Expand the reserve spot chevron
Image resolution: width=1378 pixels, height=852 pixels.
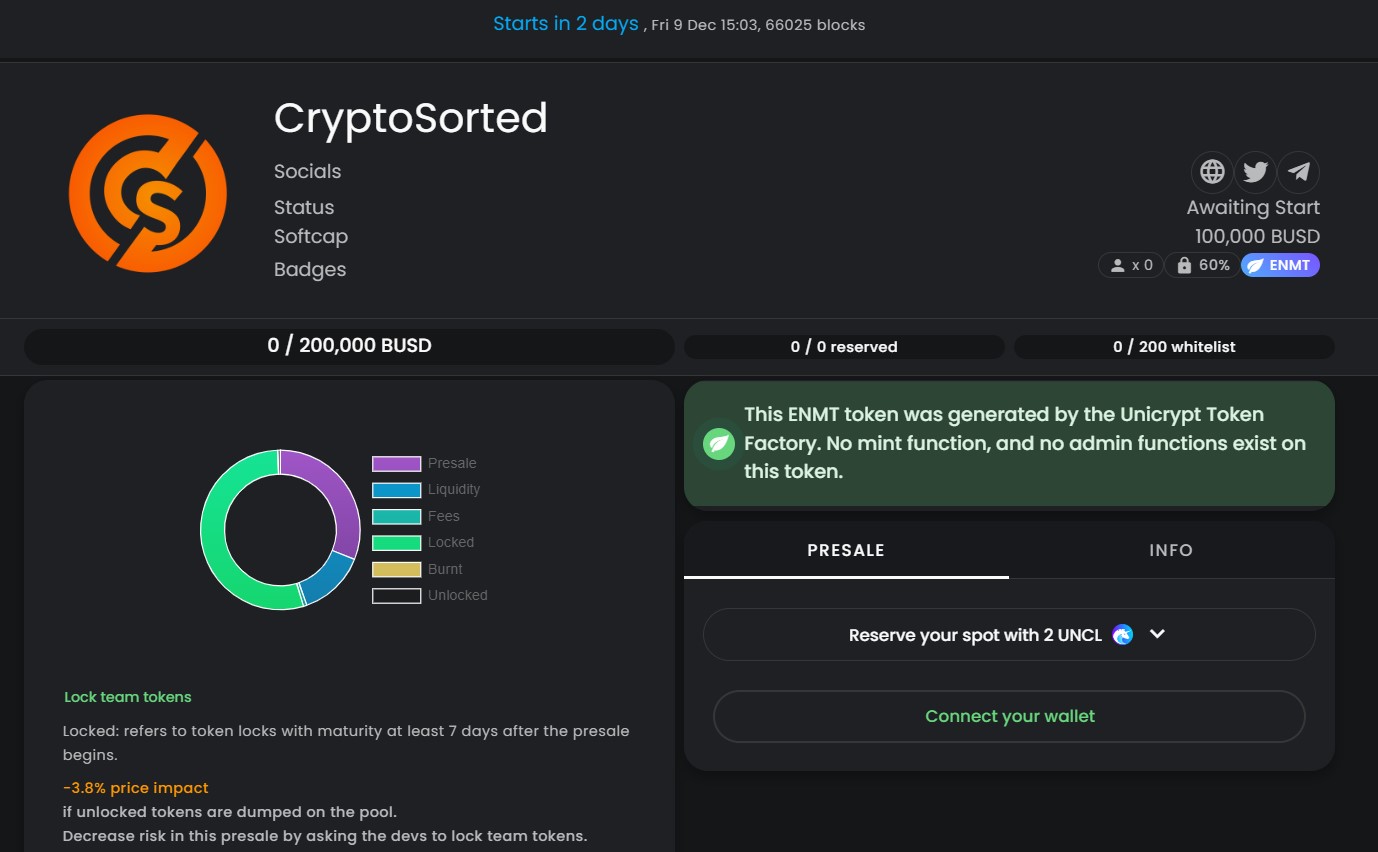1157,634
